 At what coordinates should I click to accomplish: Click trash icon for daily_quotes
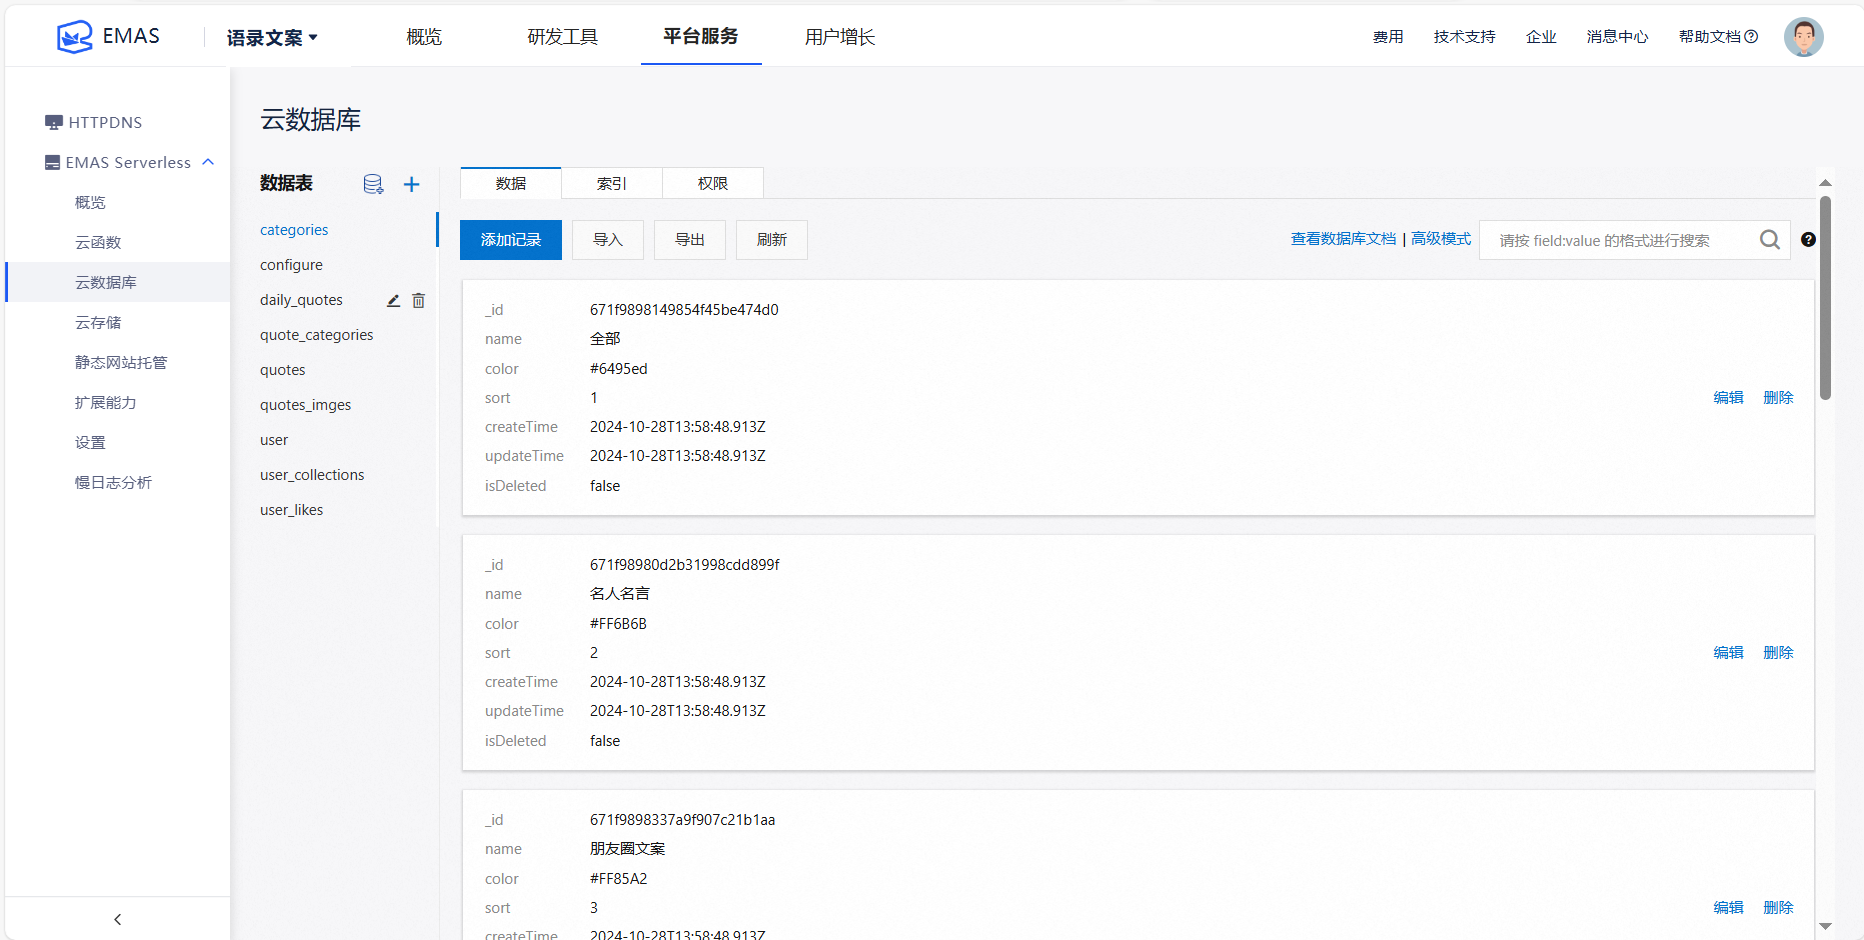coord(418,300)
